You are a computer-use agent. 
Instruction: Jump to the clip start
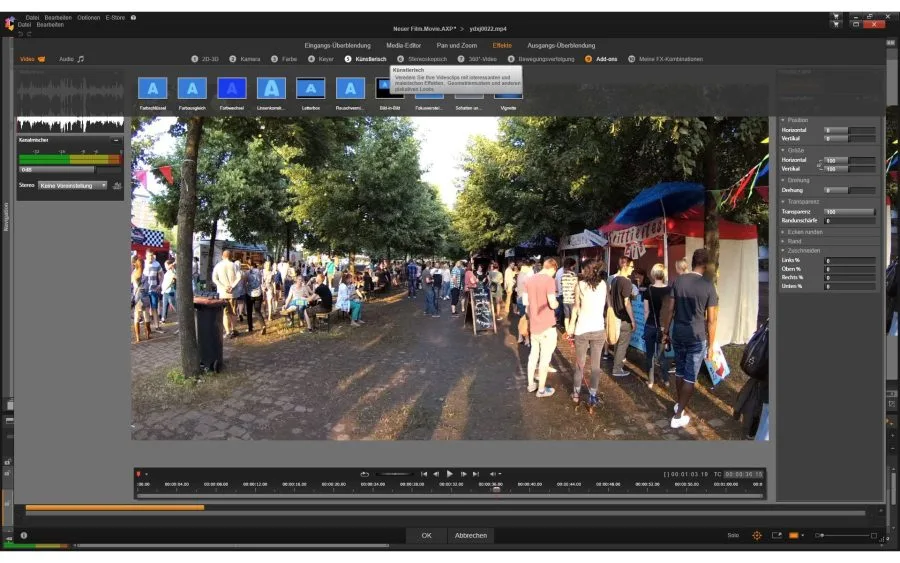click(424, 474)
